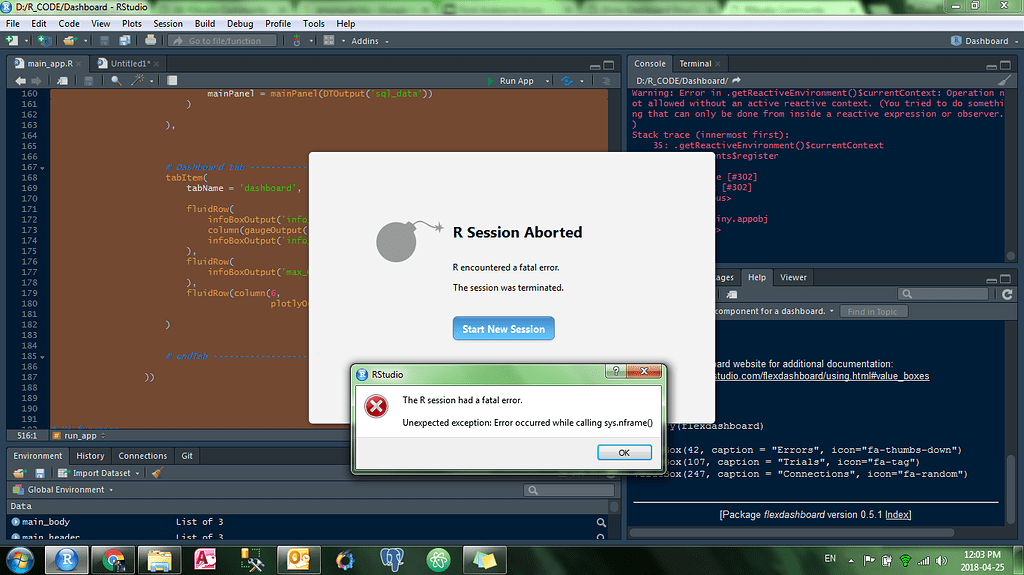
Task: Click the Compile Report notebook icon in editor
Action: (172, 81)
